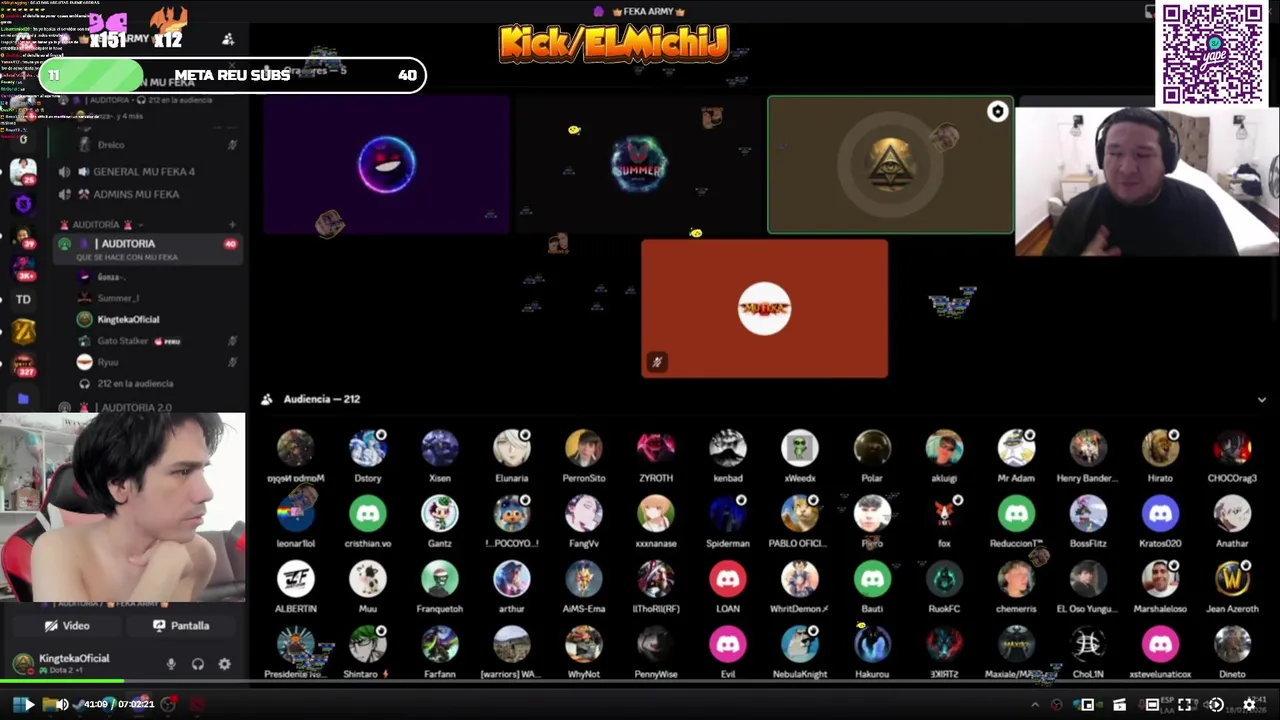Select the pyramid eye speaker tile

pos(890,165)
